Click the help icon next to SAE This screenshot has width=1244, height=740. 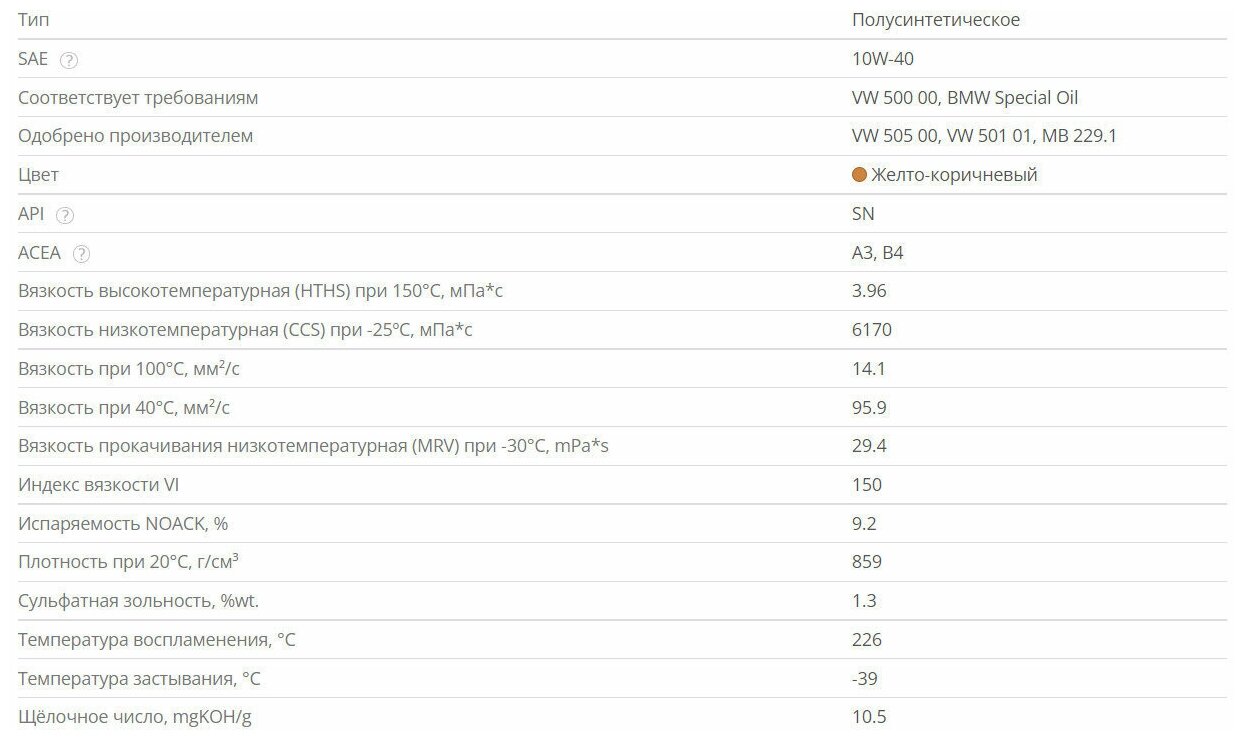point(69,60)
